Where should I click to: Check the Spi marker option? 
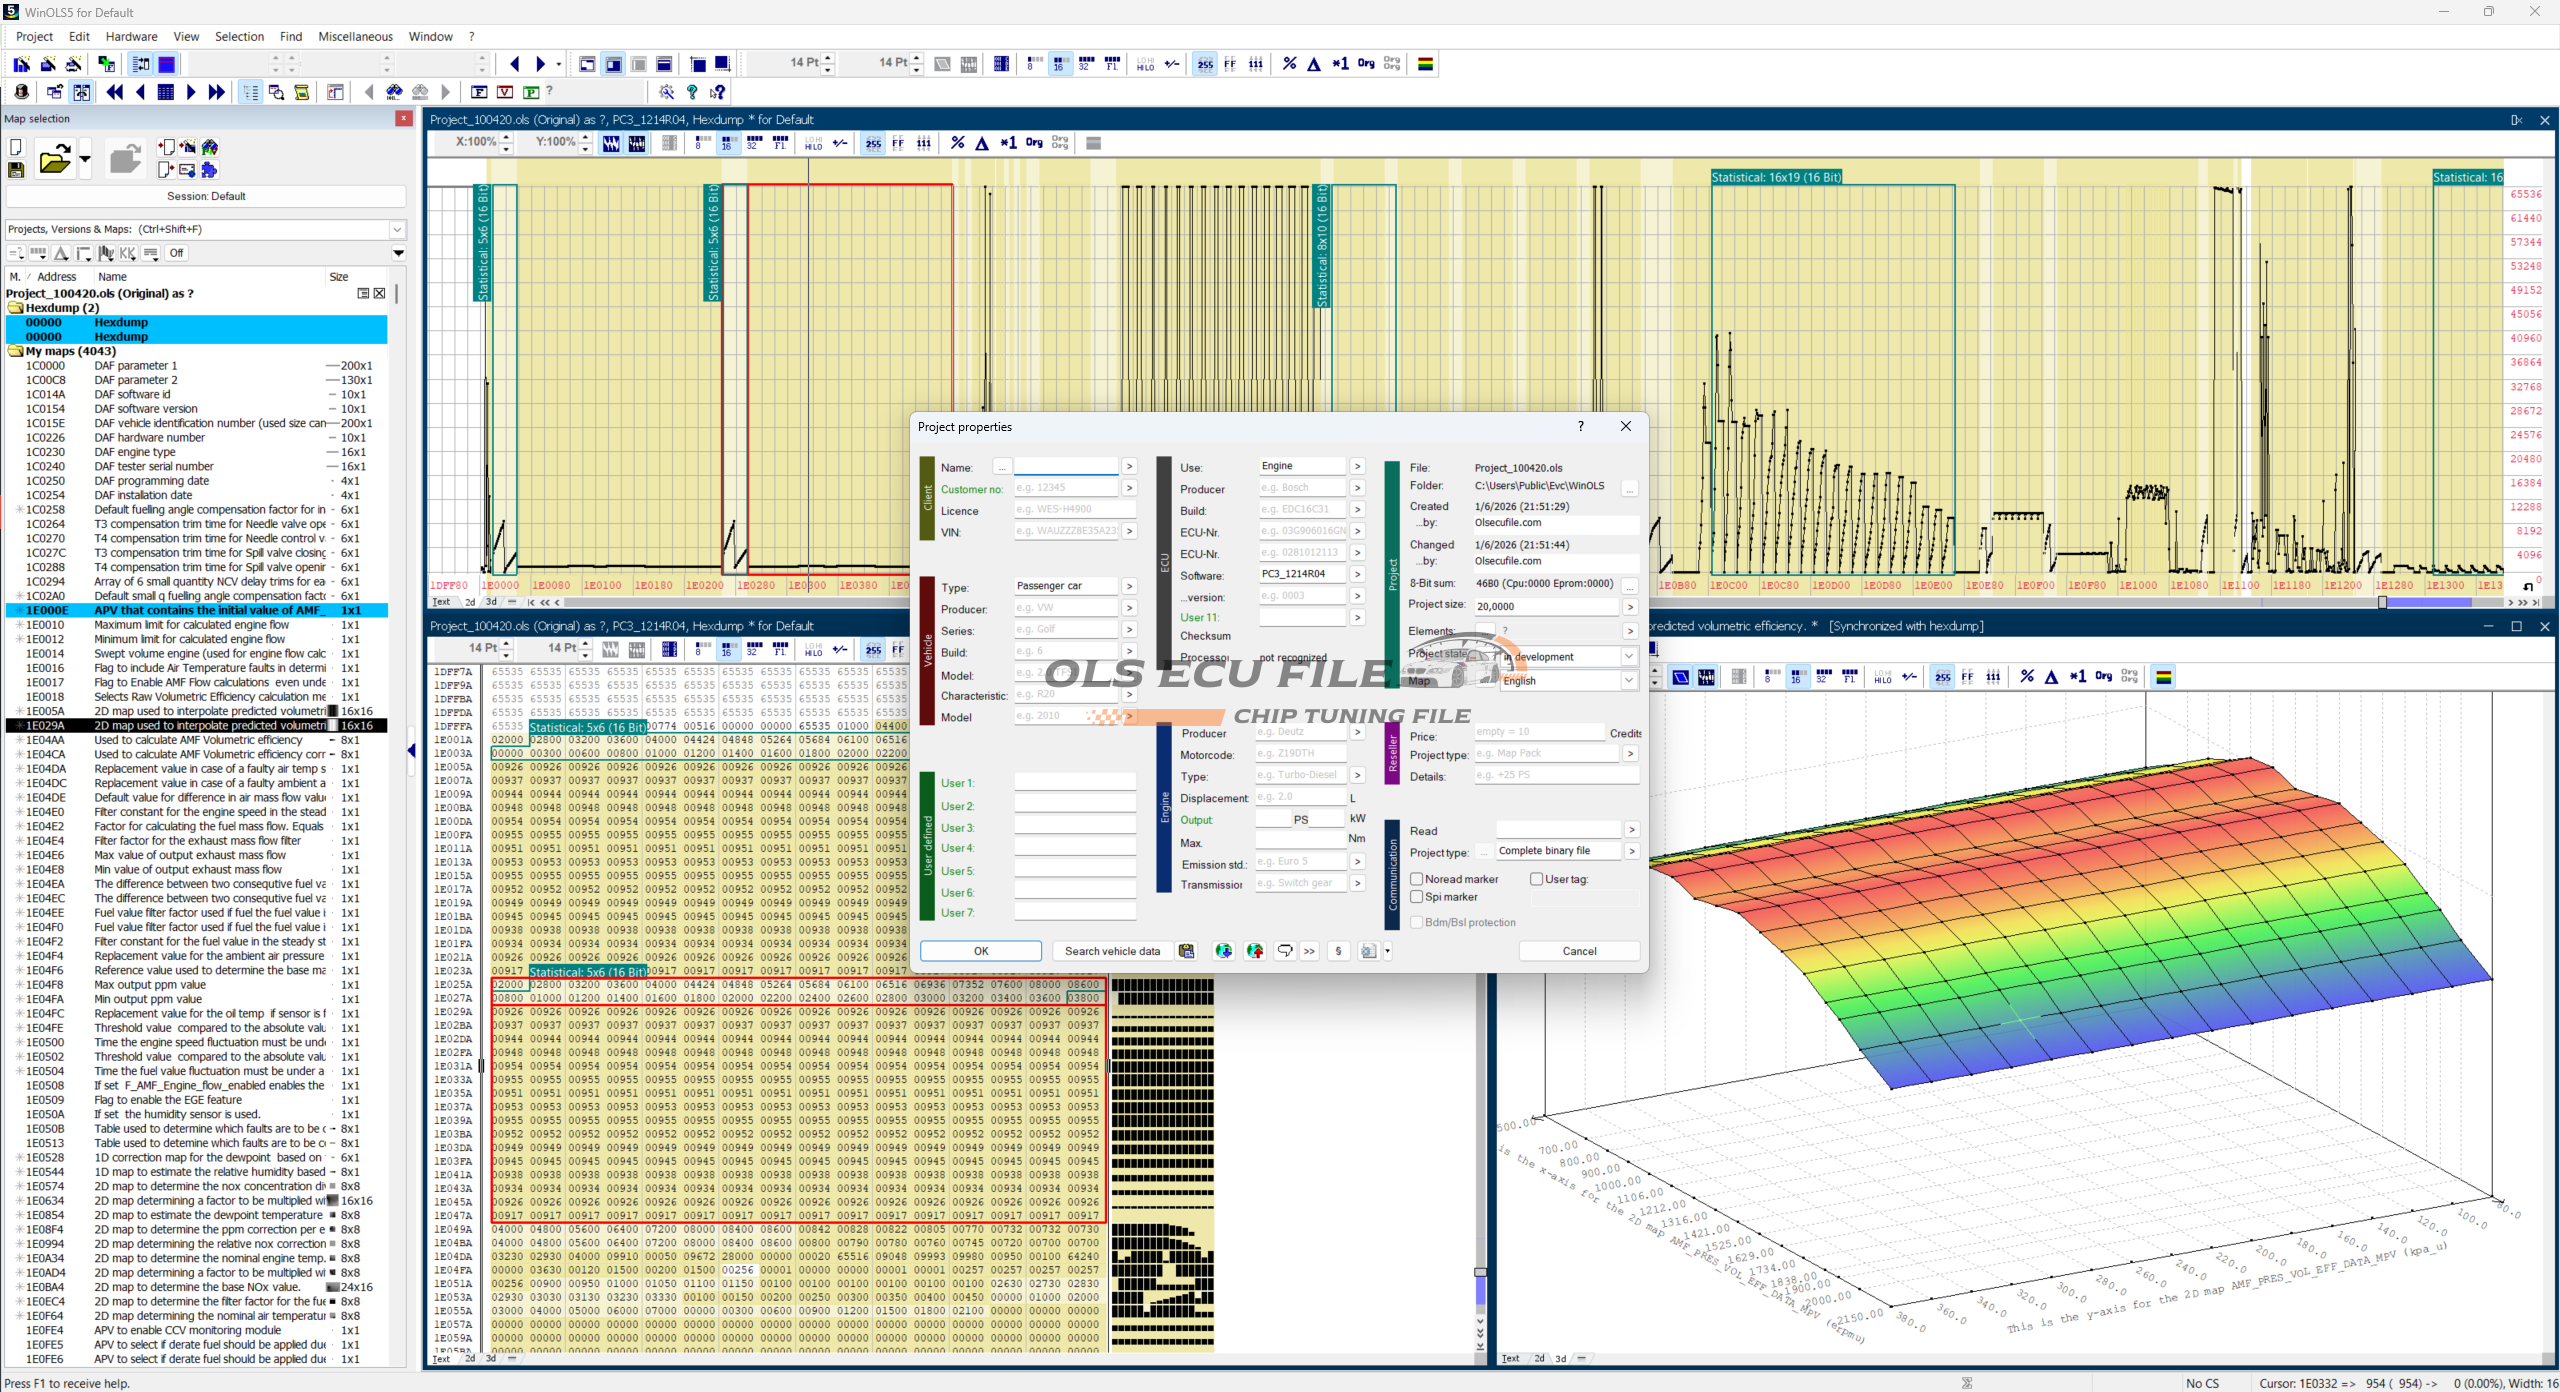(x=1417, y=897)
